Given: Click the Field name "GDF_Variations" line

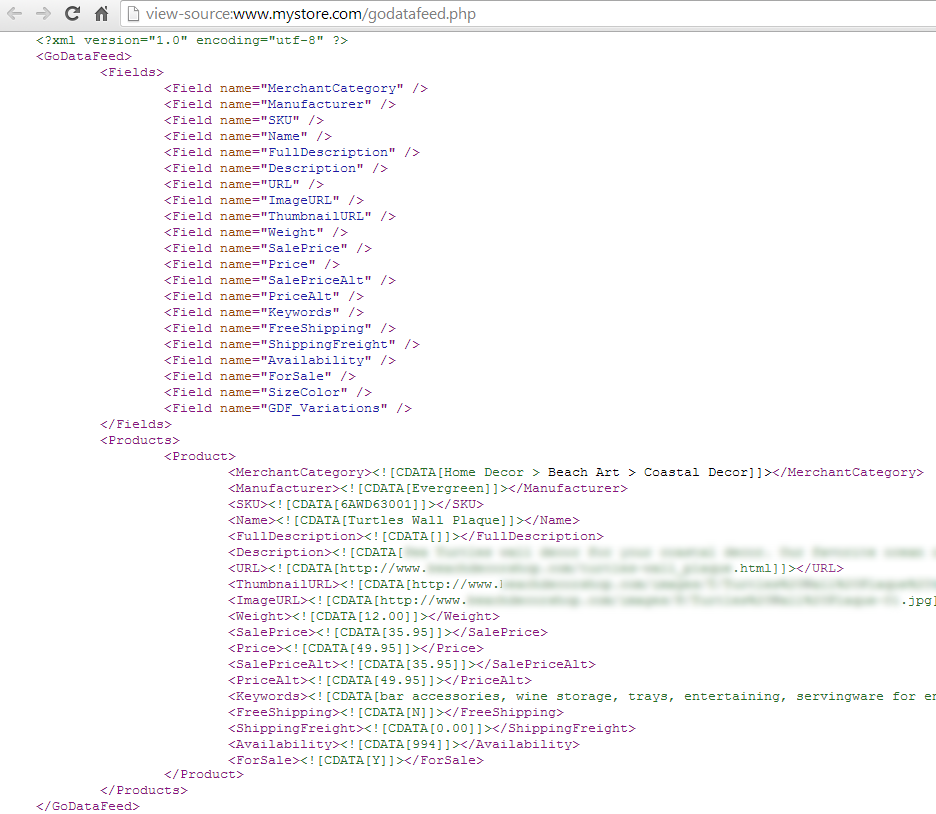Looking at the screenshot, I should (288, 408).
